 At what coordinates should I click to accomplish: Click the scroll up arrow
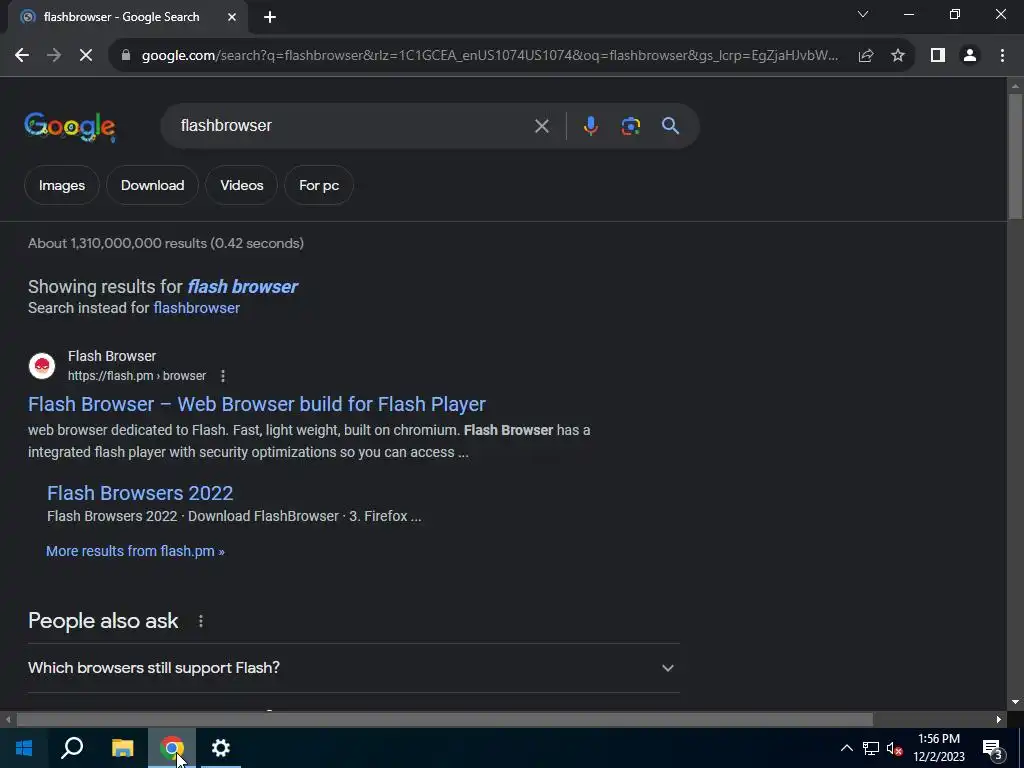[x=1016, y=86]
